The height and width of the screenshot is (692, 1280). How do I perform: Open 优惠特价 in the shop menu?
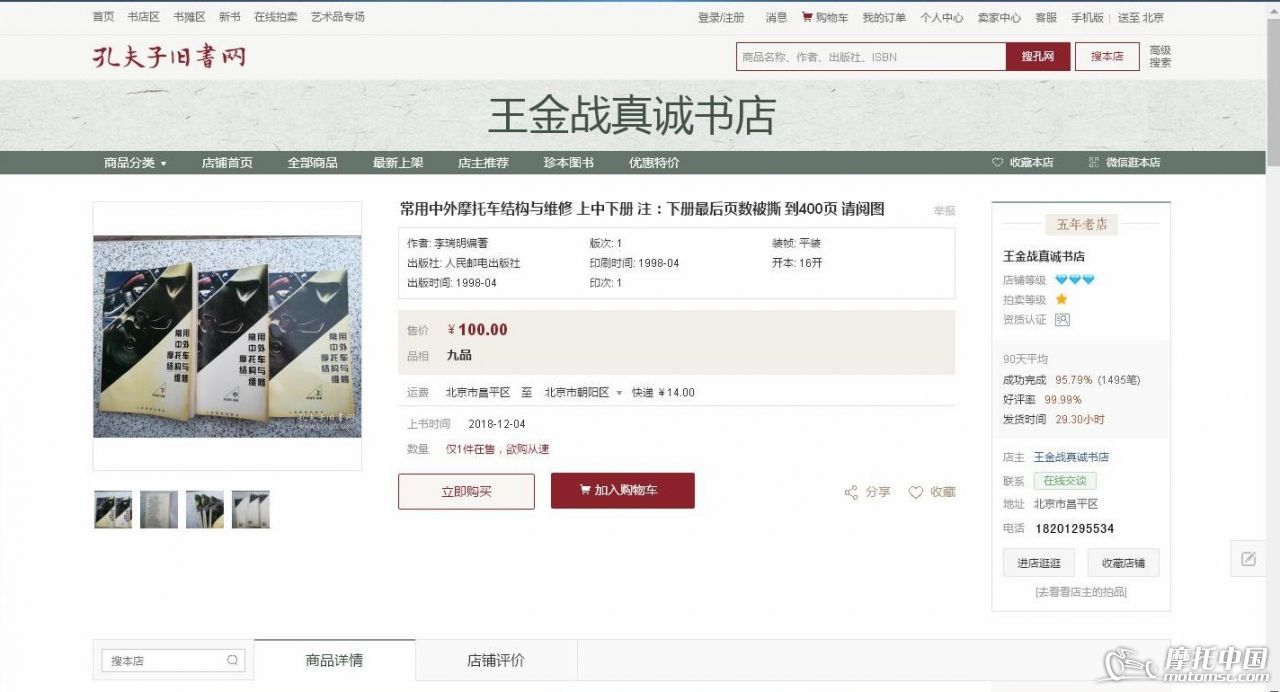[654, 162]
